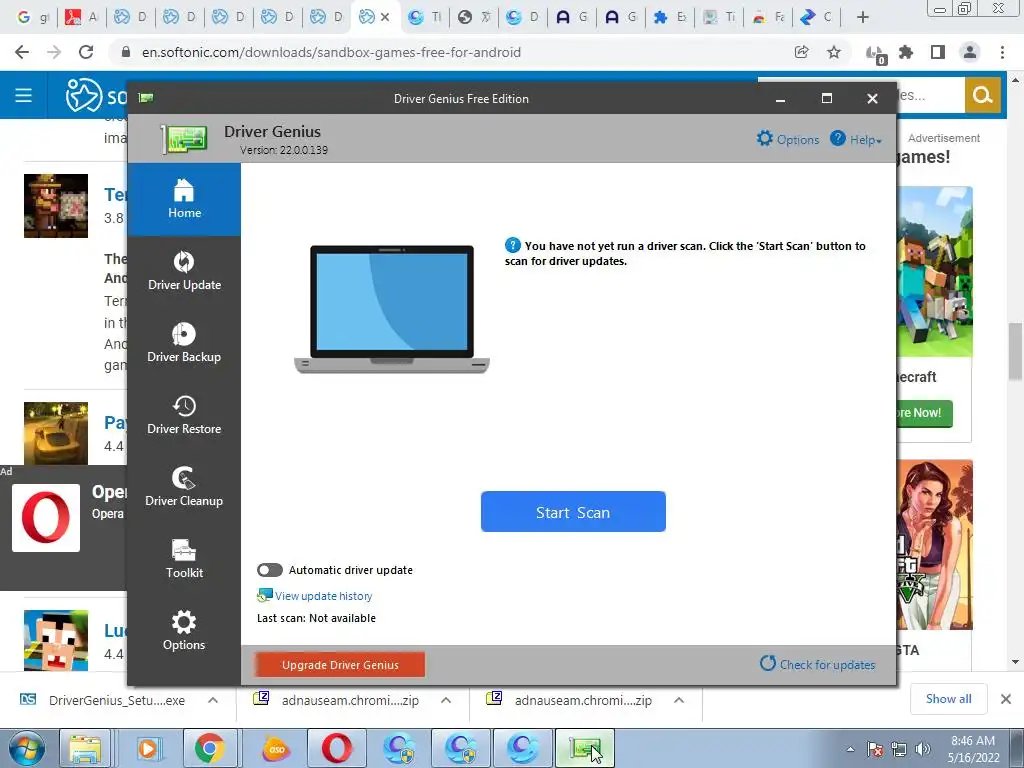Click the GTA cover thumbnail
Image resolution: width=1024 pixels, height=768 pixels.
935,545
